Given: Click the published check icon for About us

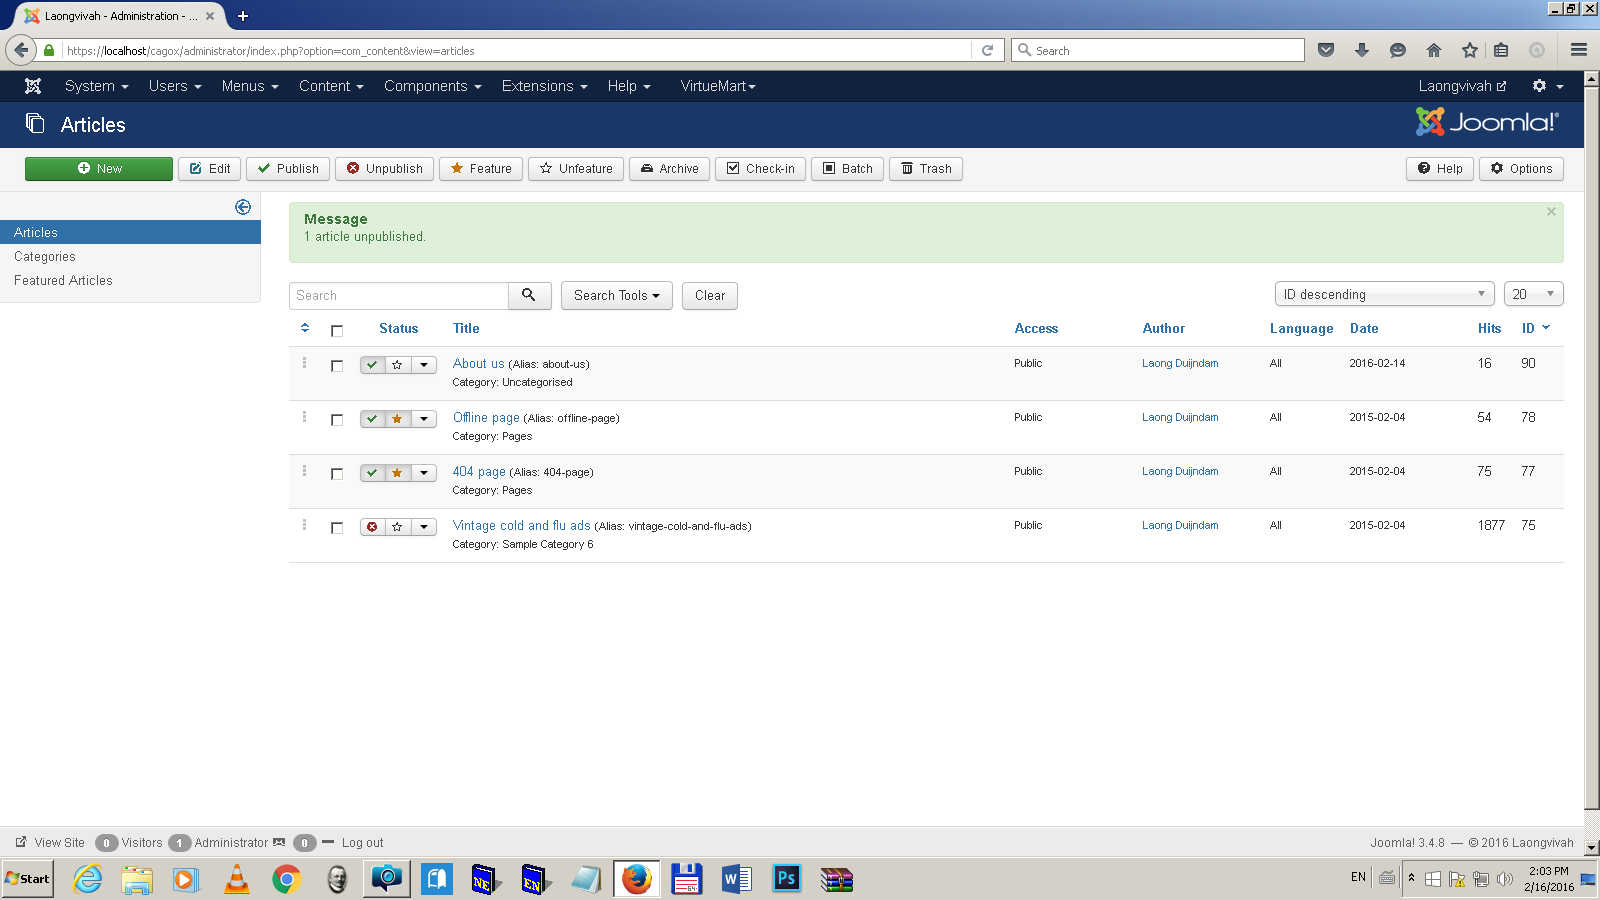Looking at the screenshot, I should [372, 365].
